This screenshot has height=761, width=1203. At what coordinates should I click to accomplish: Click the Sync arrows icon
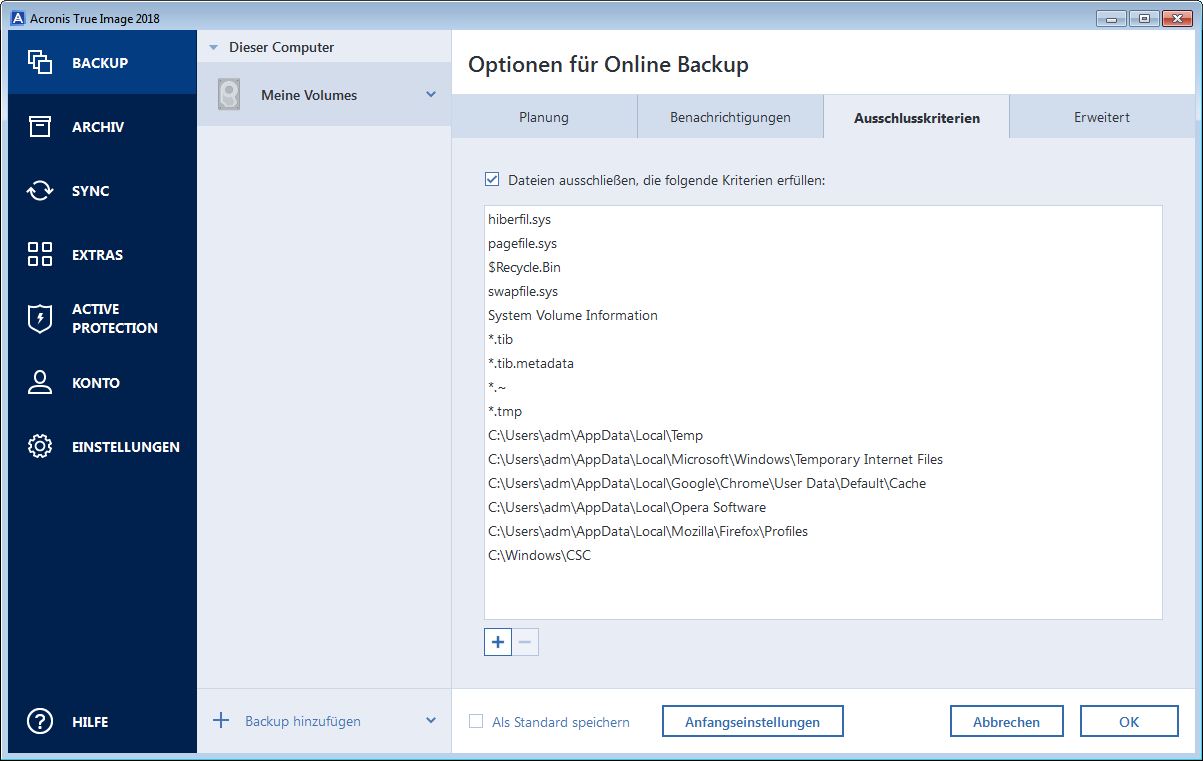40,191
